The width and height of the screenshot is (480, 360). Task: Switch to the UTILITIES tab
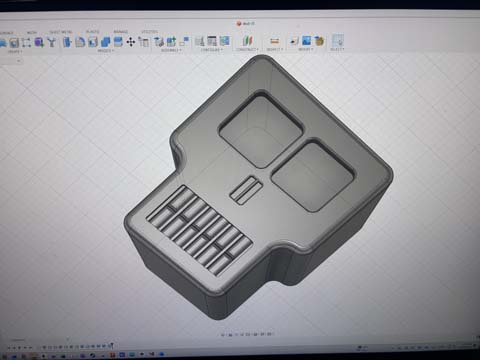149,32
